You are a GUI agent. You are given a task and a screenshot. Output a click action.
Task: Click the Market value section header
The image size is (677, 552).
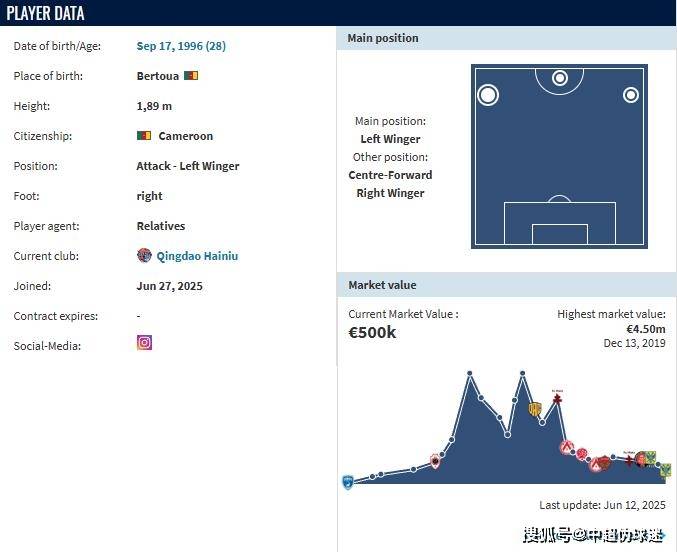[x=382, y=285]
